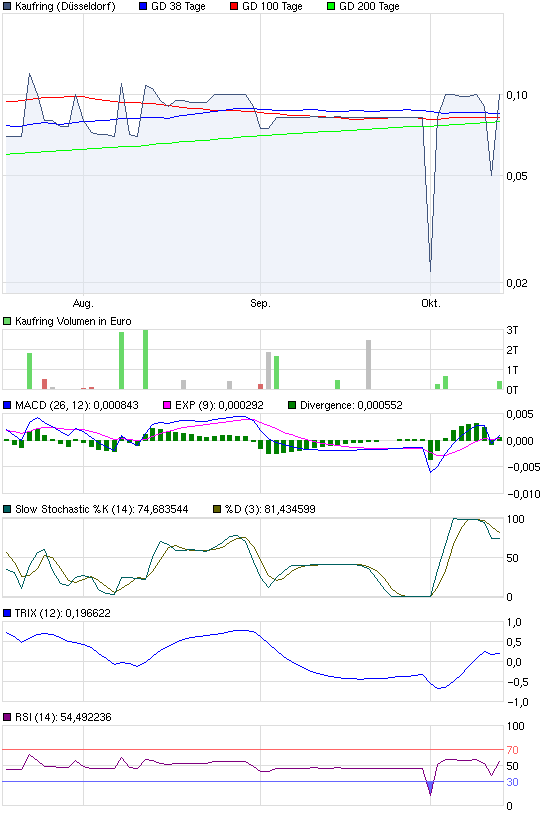This screenshot has width=545, height=814.
Task: Click the blue TRIX (12) legend swatch
Action: (7, 613)
